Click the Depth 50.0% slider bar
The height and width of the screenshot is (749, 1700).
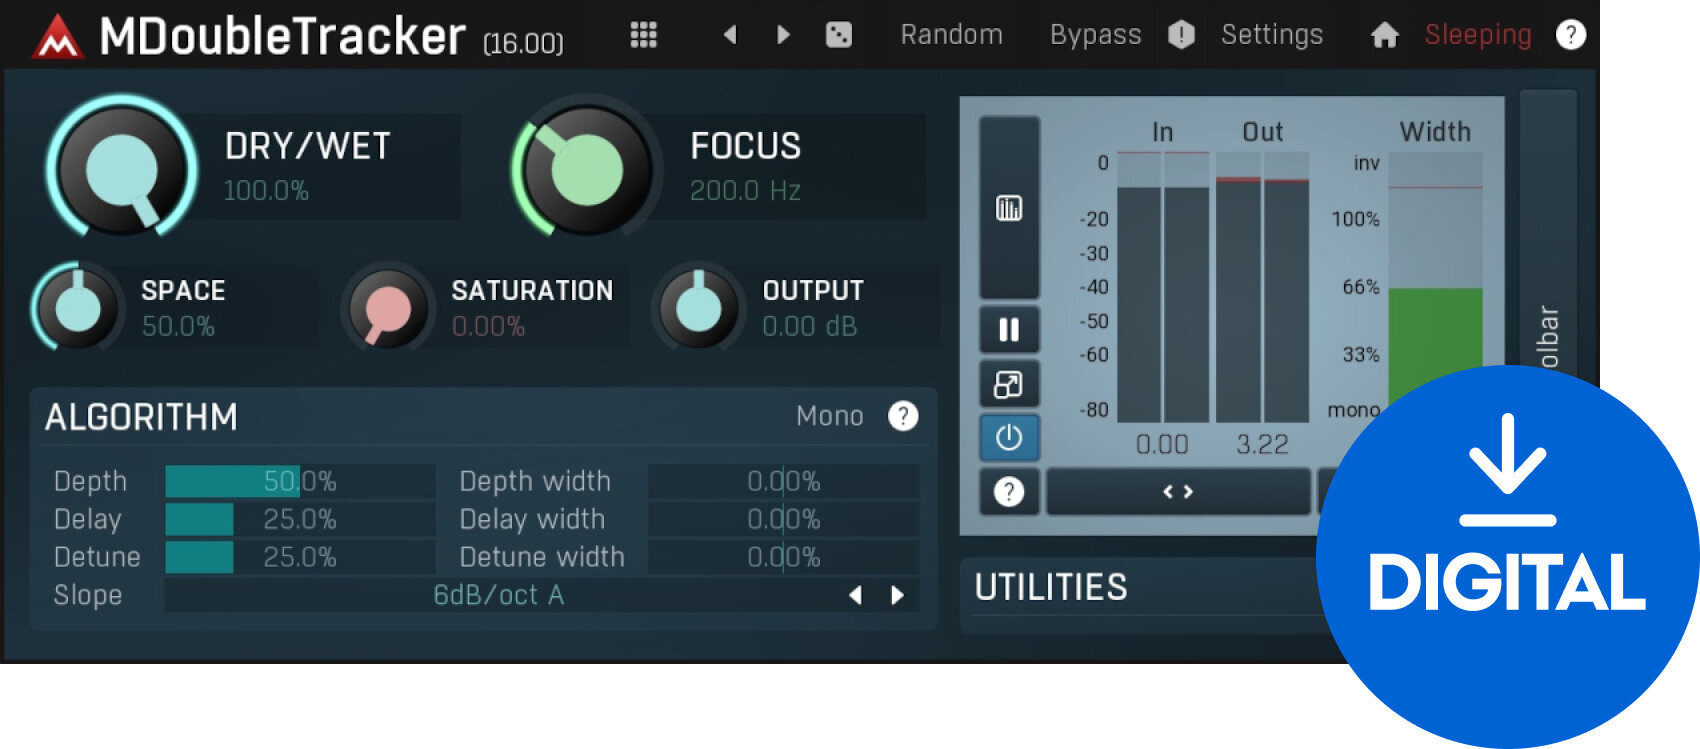pos(300,481)
